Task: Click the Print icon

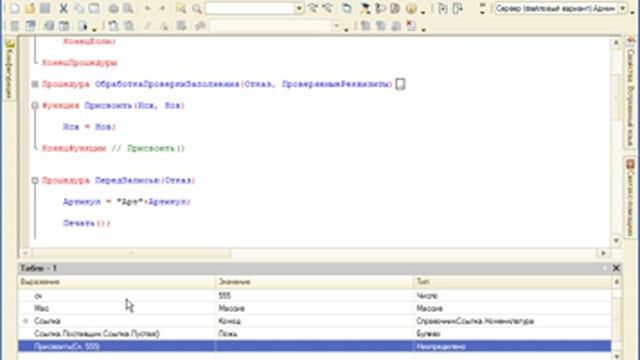Action: (113, 8)
